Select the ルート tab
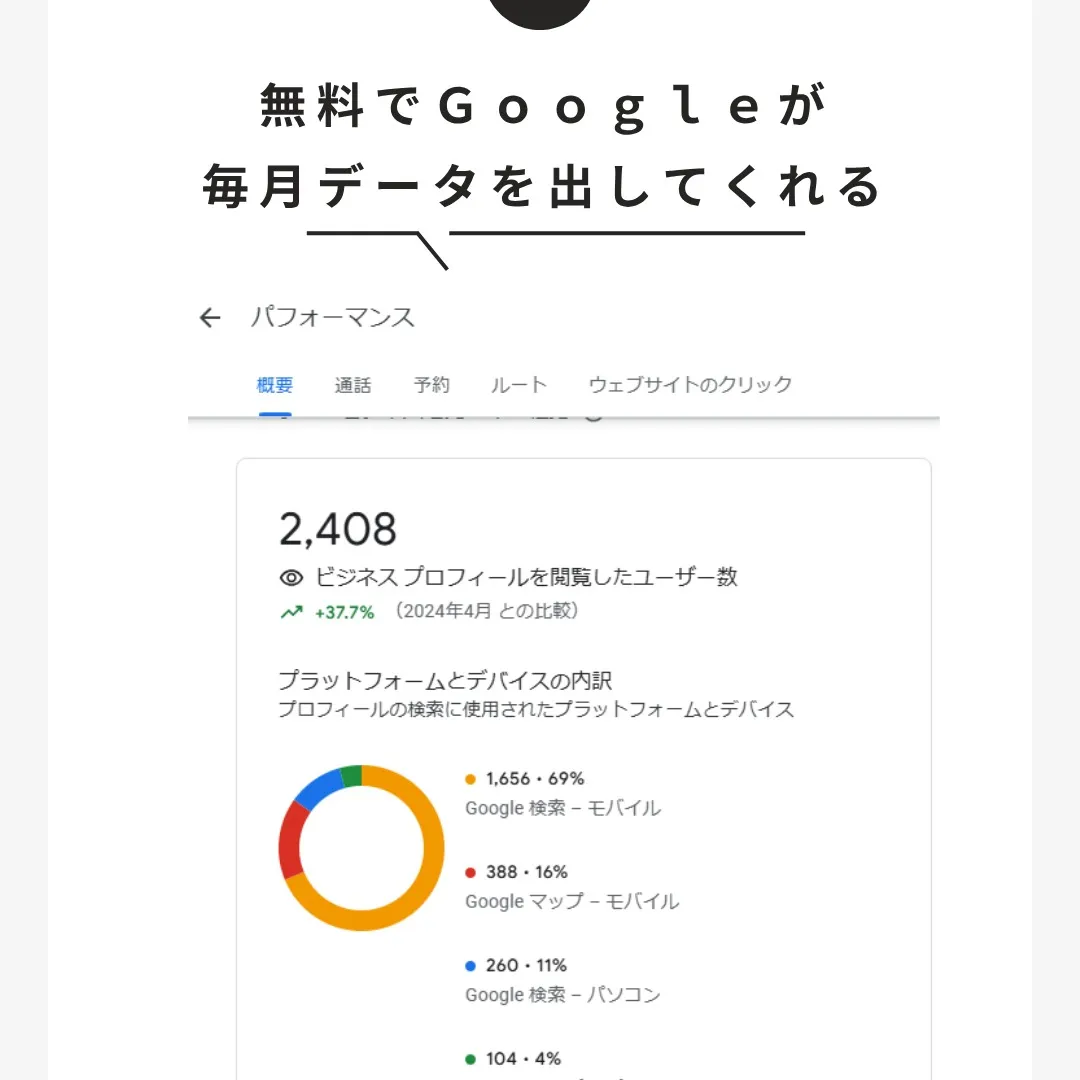This screenshot has height=1080, width=1080. [x=518, y=384]
